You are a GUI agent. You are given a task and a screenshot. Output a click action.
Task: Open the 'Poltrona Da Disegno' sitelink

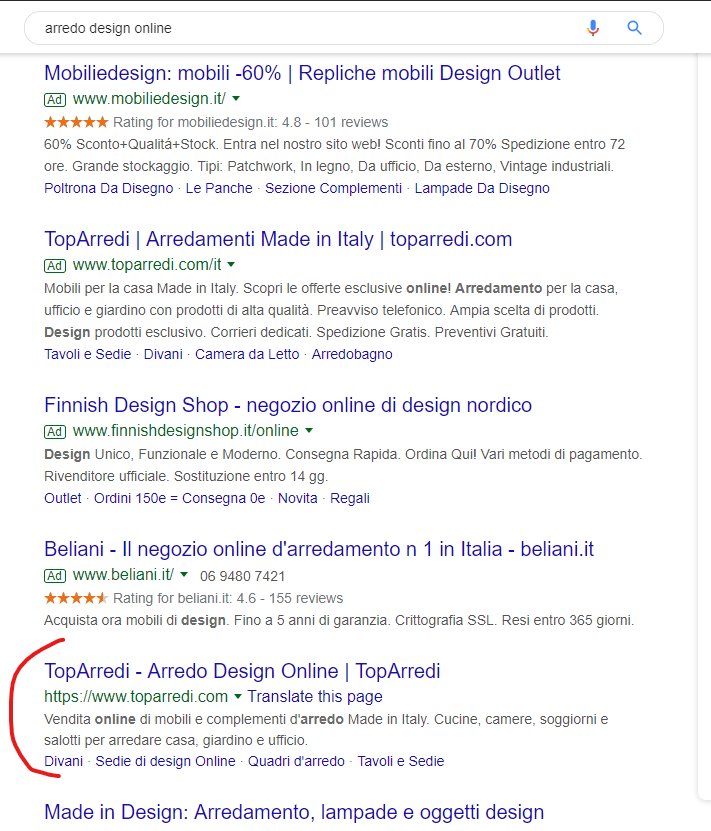[x=109, y=188]
